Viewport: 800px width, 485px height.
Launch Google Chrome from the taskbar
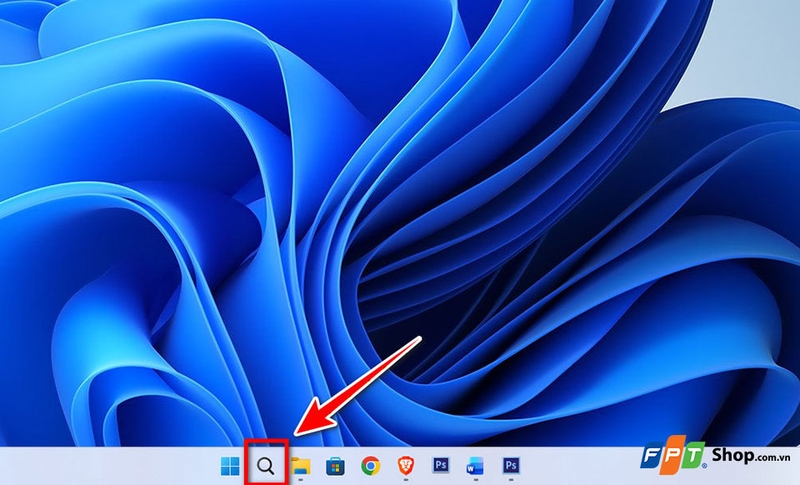coord(370,466)
